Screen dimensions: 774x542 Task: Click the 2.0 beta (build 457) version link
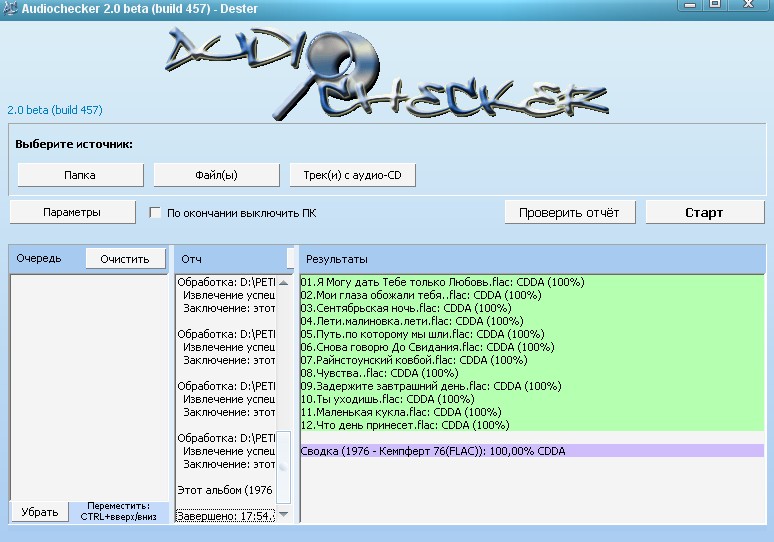55,110
